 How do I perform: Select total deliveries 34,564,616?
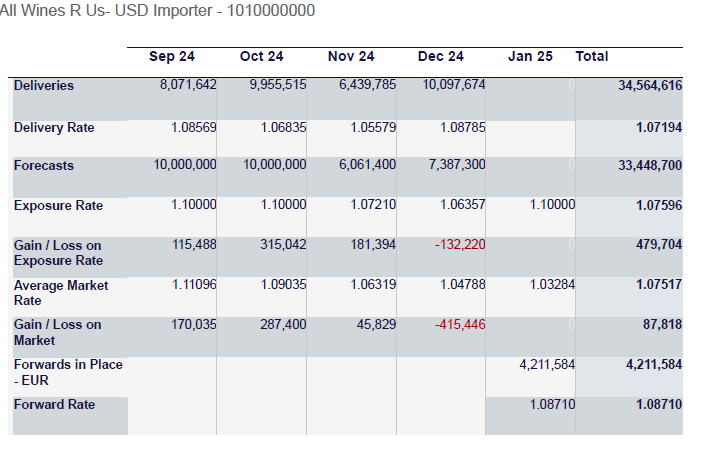click(650, 85)
